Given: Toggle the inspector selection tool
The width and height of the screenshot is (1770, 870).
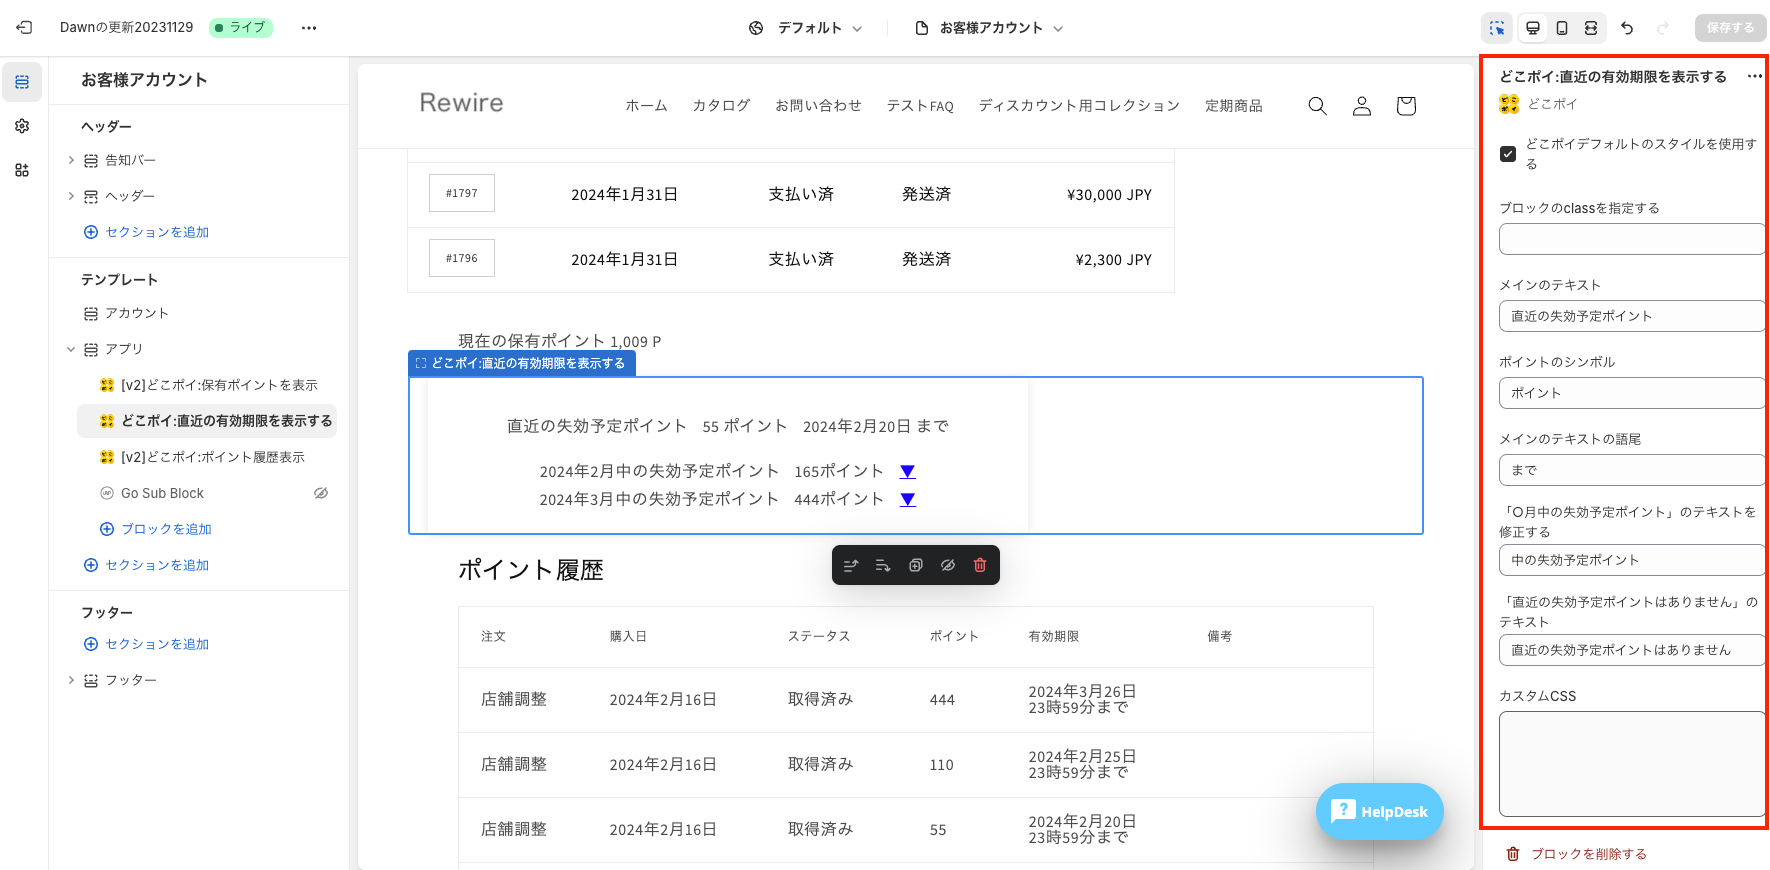Looking at the screenshot, I should pos(1497,28).
